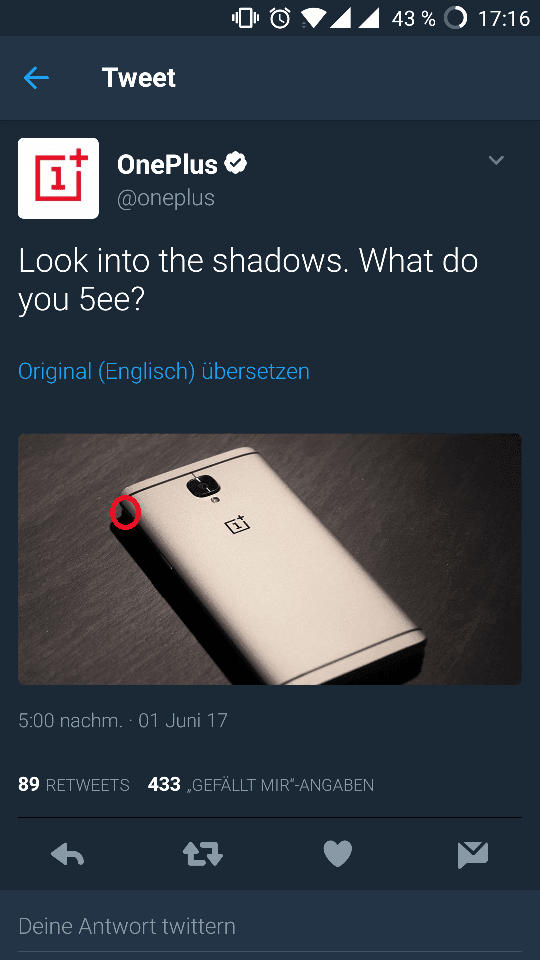Retweet this OnePlus tweet

click(203, 854)
